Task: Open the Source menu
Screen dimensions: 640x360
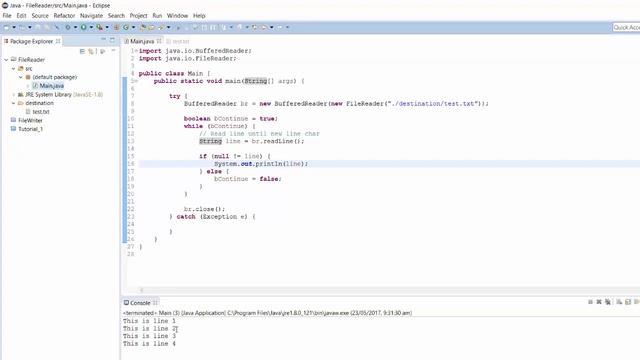Action: [x=40, y=16]
